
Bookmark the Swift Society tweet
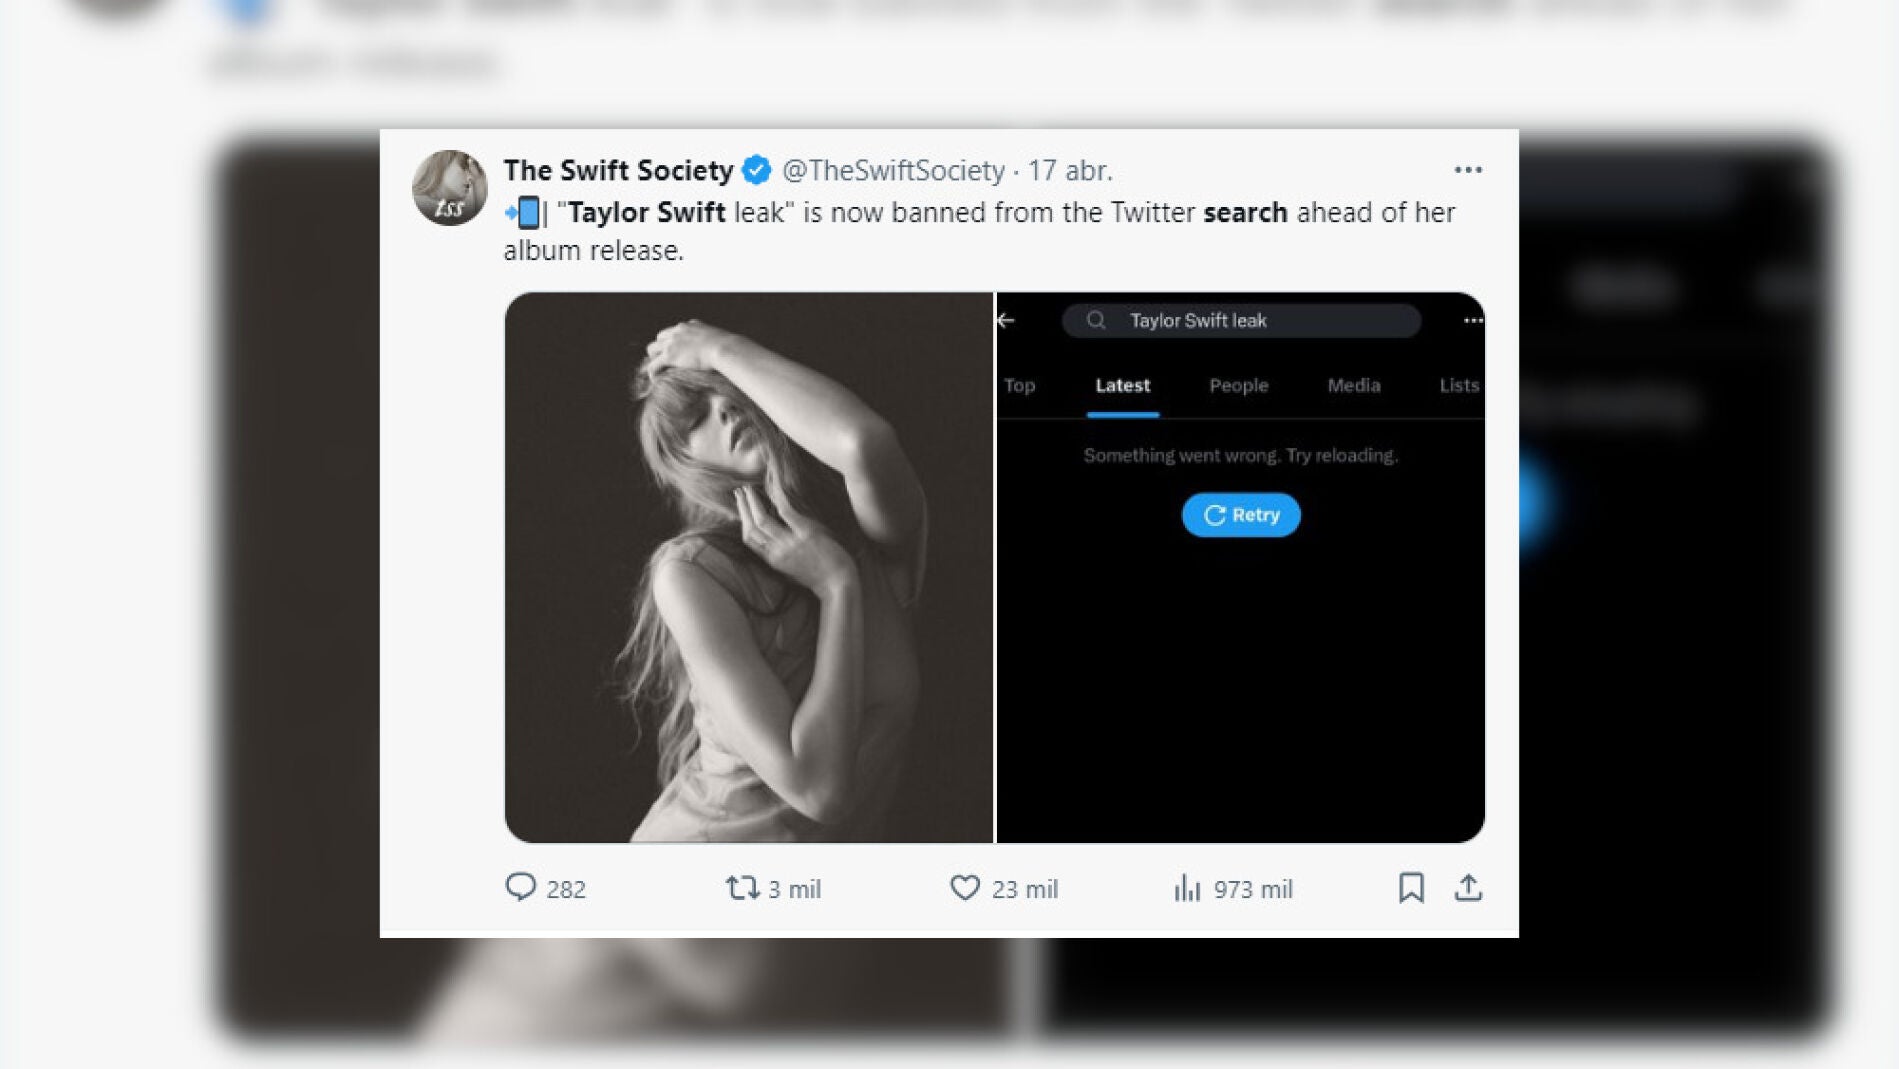click(1411, 887)
